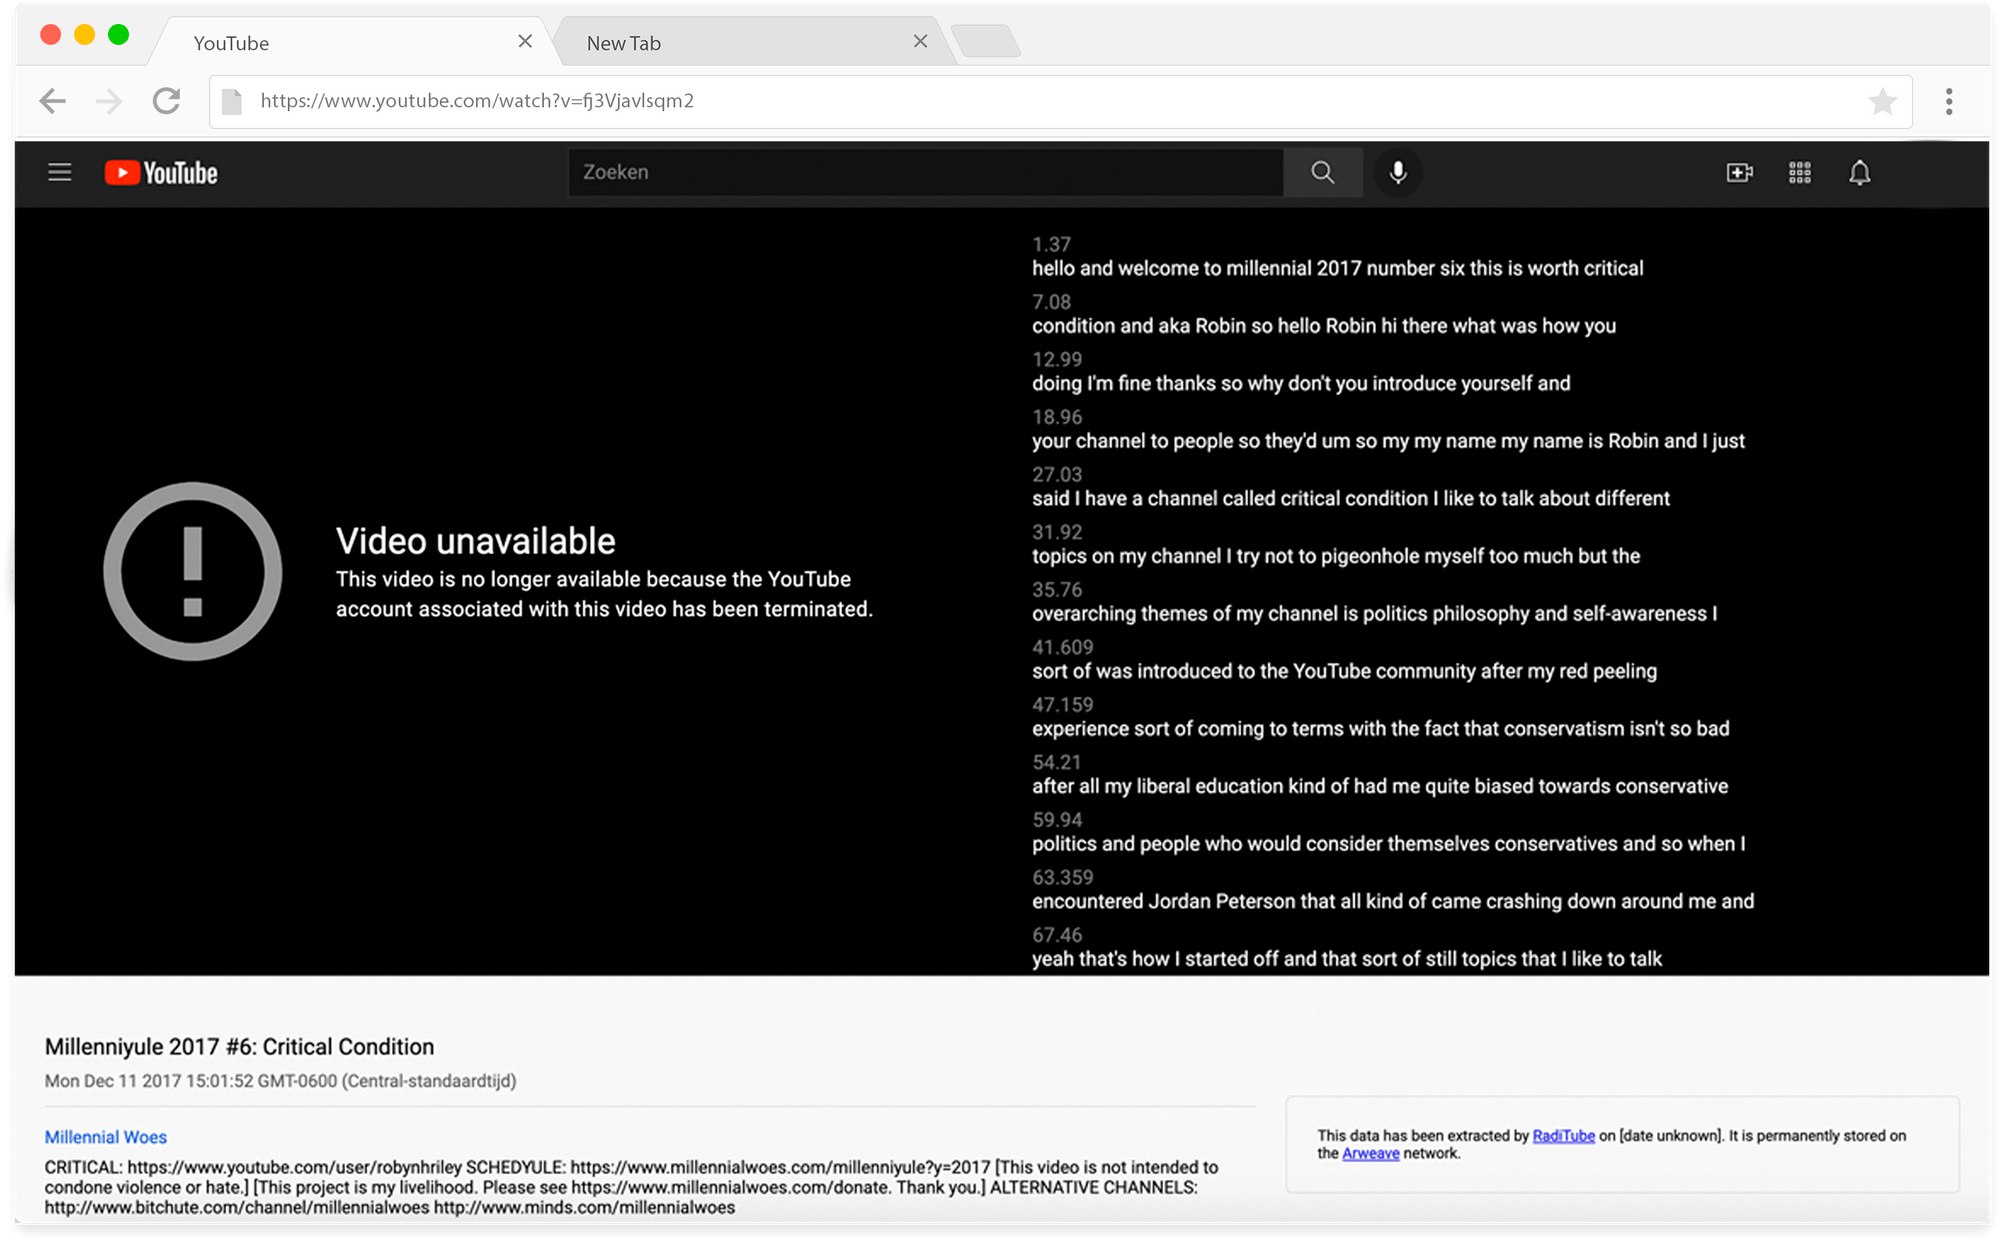Open a new browser tab

click(986, 42)
